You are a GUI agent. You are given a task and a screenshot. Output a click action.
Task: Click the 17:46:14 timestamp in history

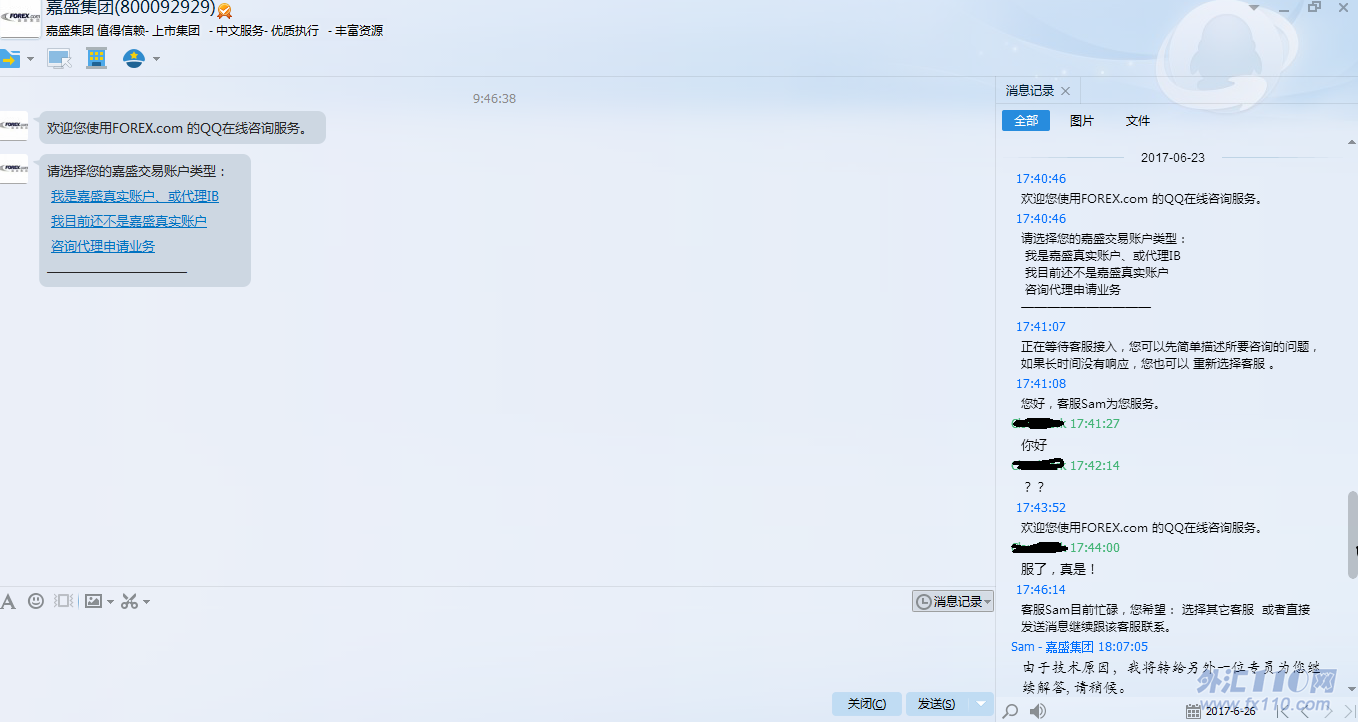tap(1041, 590)
